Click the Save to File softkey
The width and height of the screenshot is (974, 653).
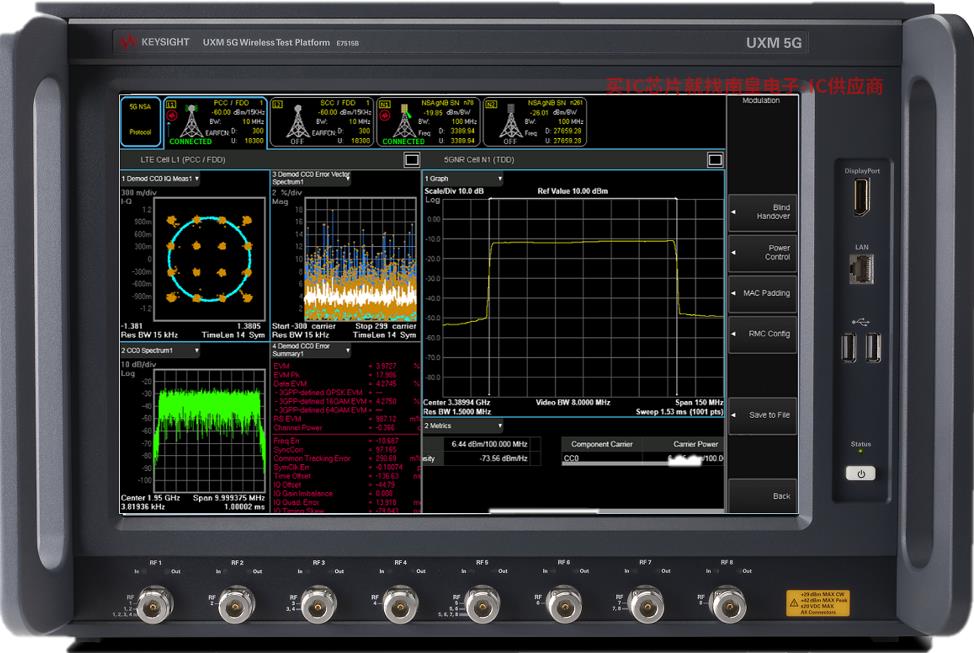point(762,415)
